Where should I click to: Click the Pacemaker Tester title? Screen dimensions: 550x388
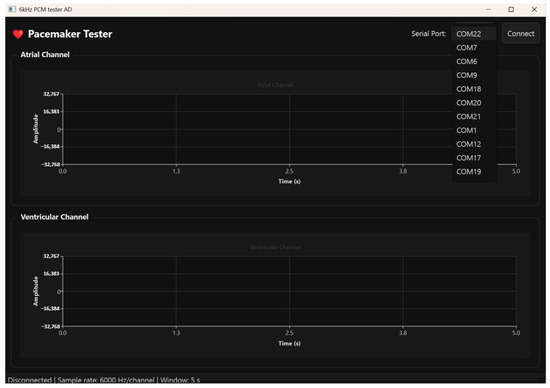[x=70, y=34]
